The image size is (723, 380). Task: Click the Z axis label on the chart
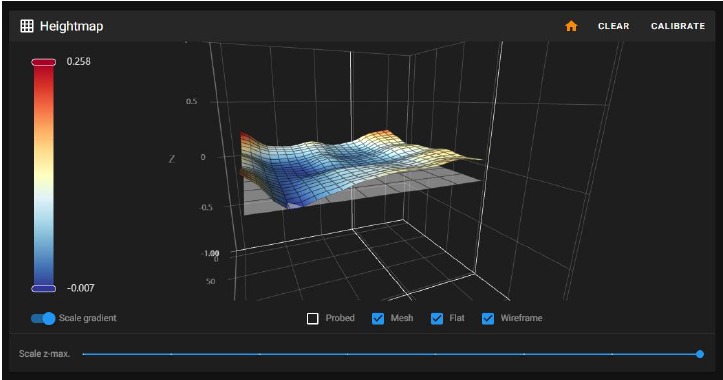coord(172,159)
